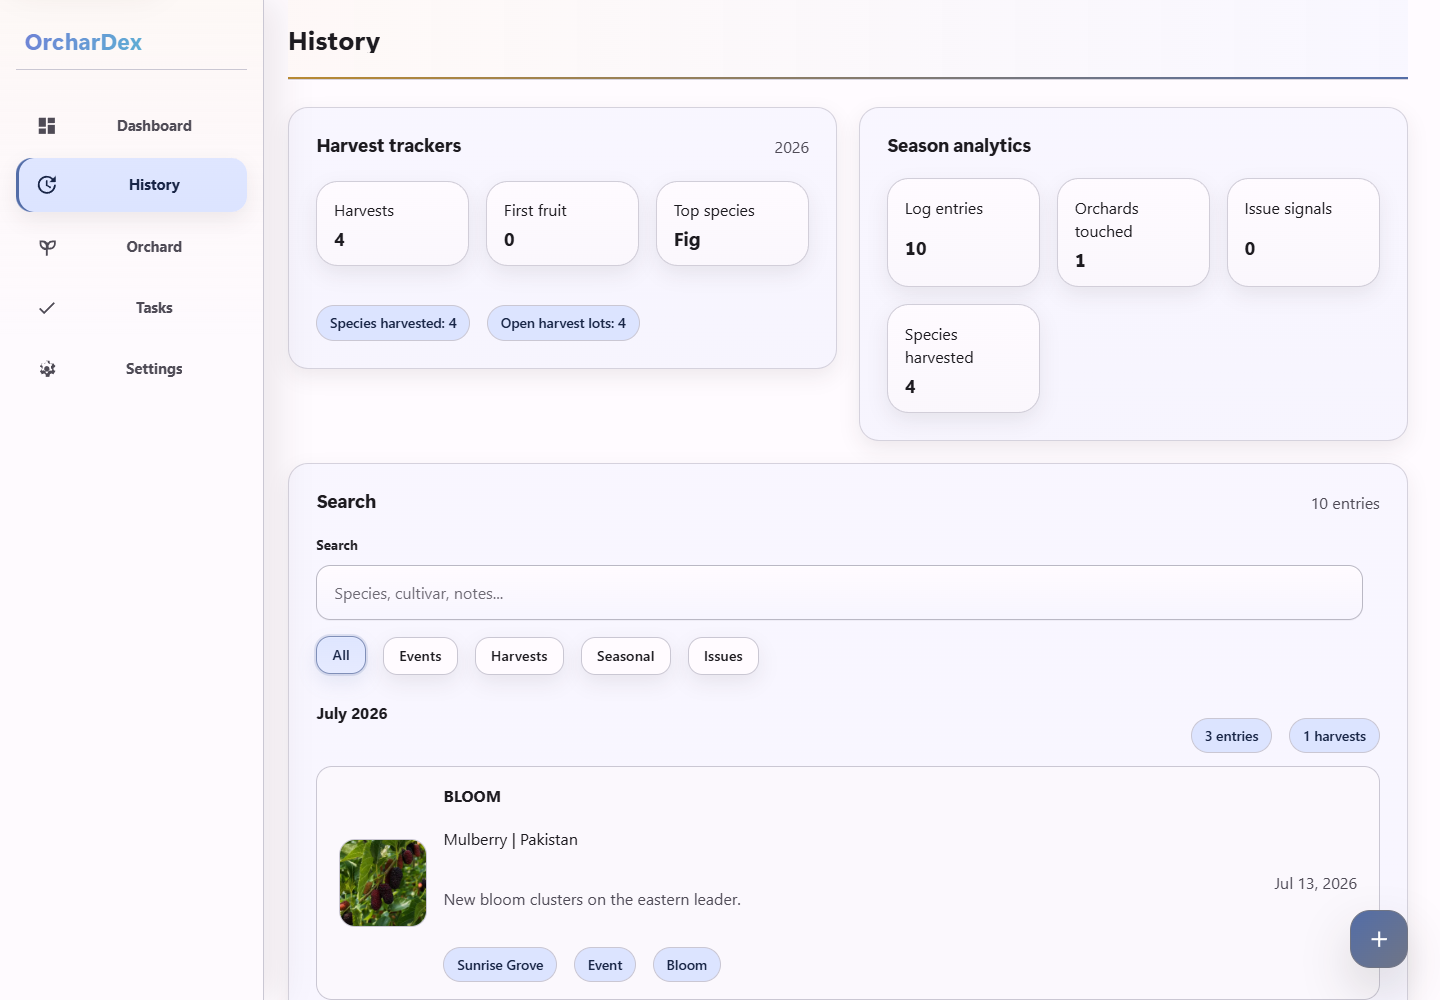
Task: Click the Season analytics heading
Action: pyautogui.click(x=959, y=146)
